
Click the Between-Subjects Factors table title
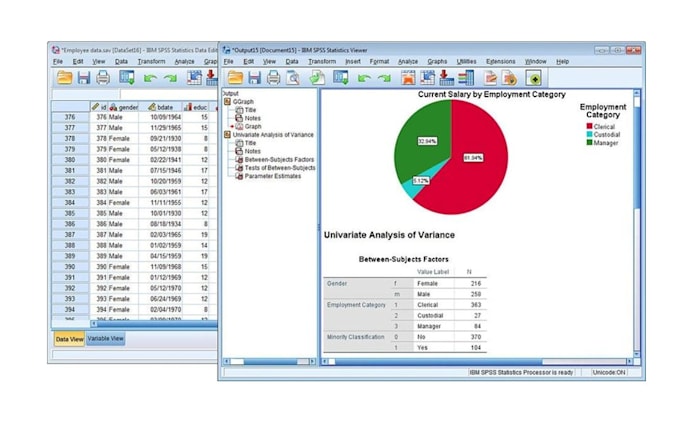tap(404, 259)
